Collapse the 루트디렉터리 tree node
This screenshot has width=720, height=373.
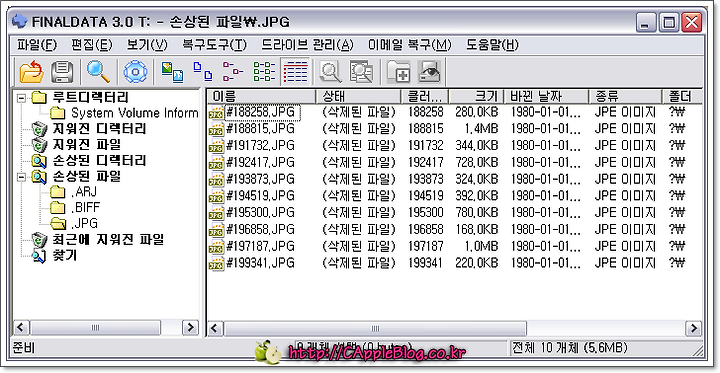pyautogui.click(x=21, y=97)
